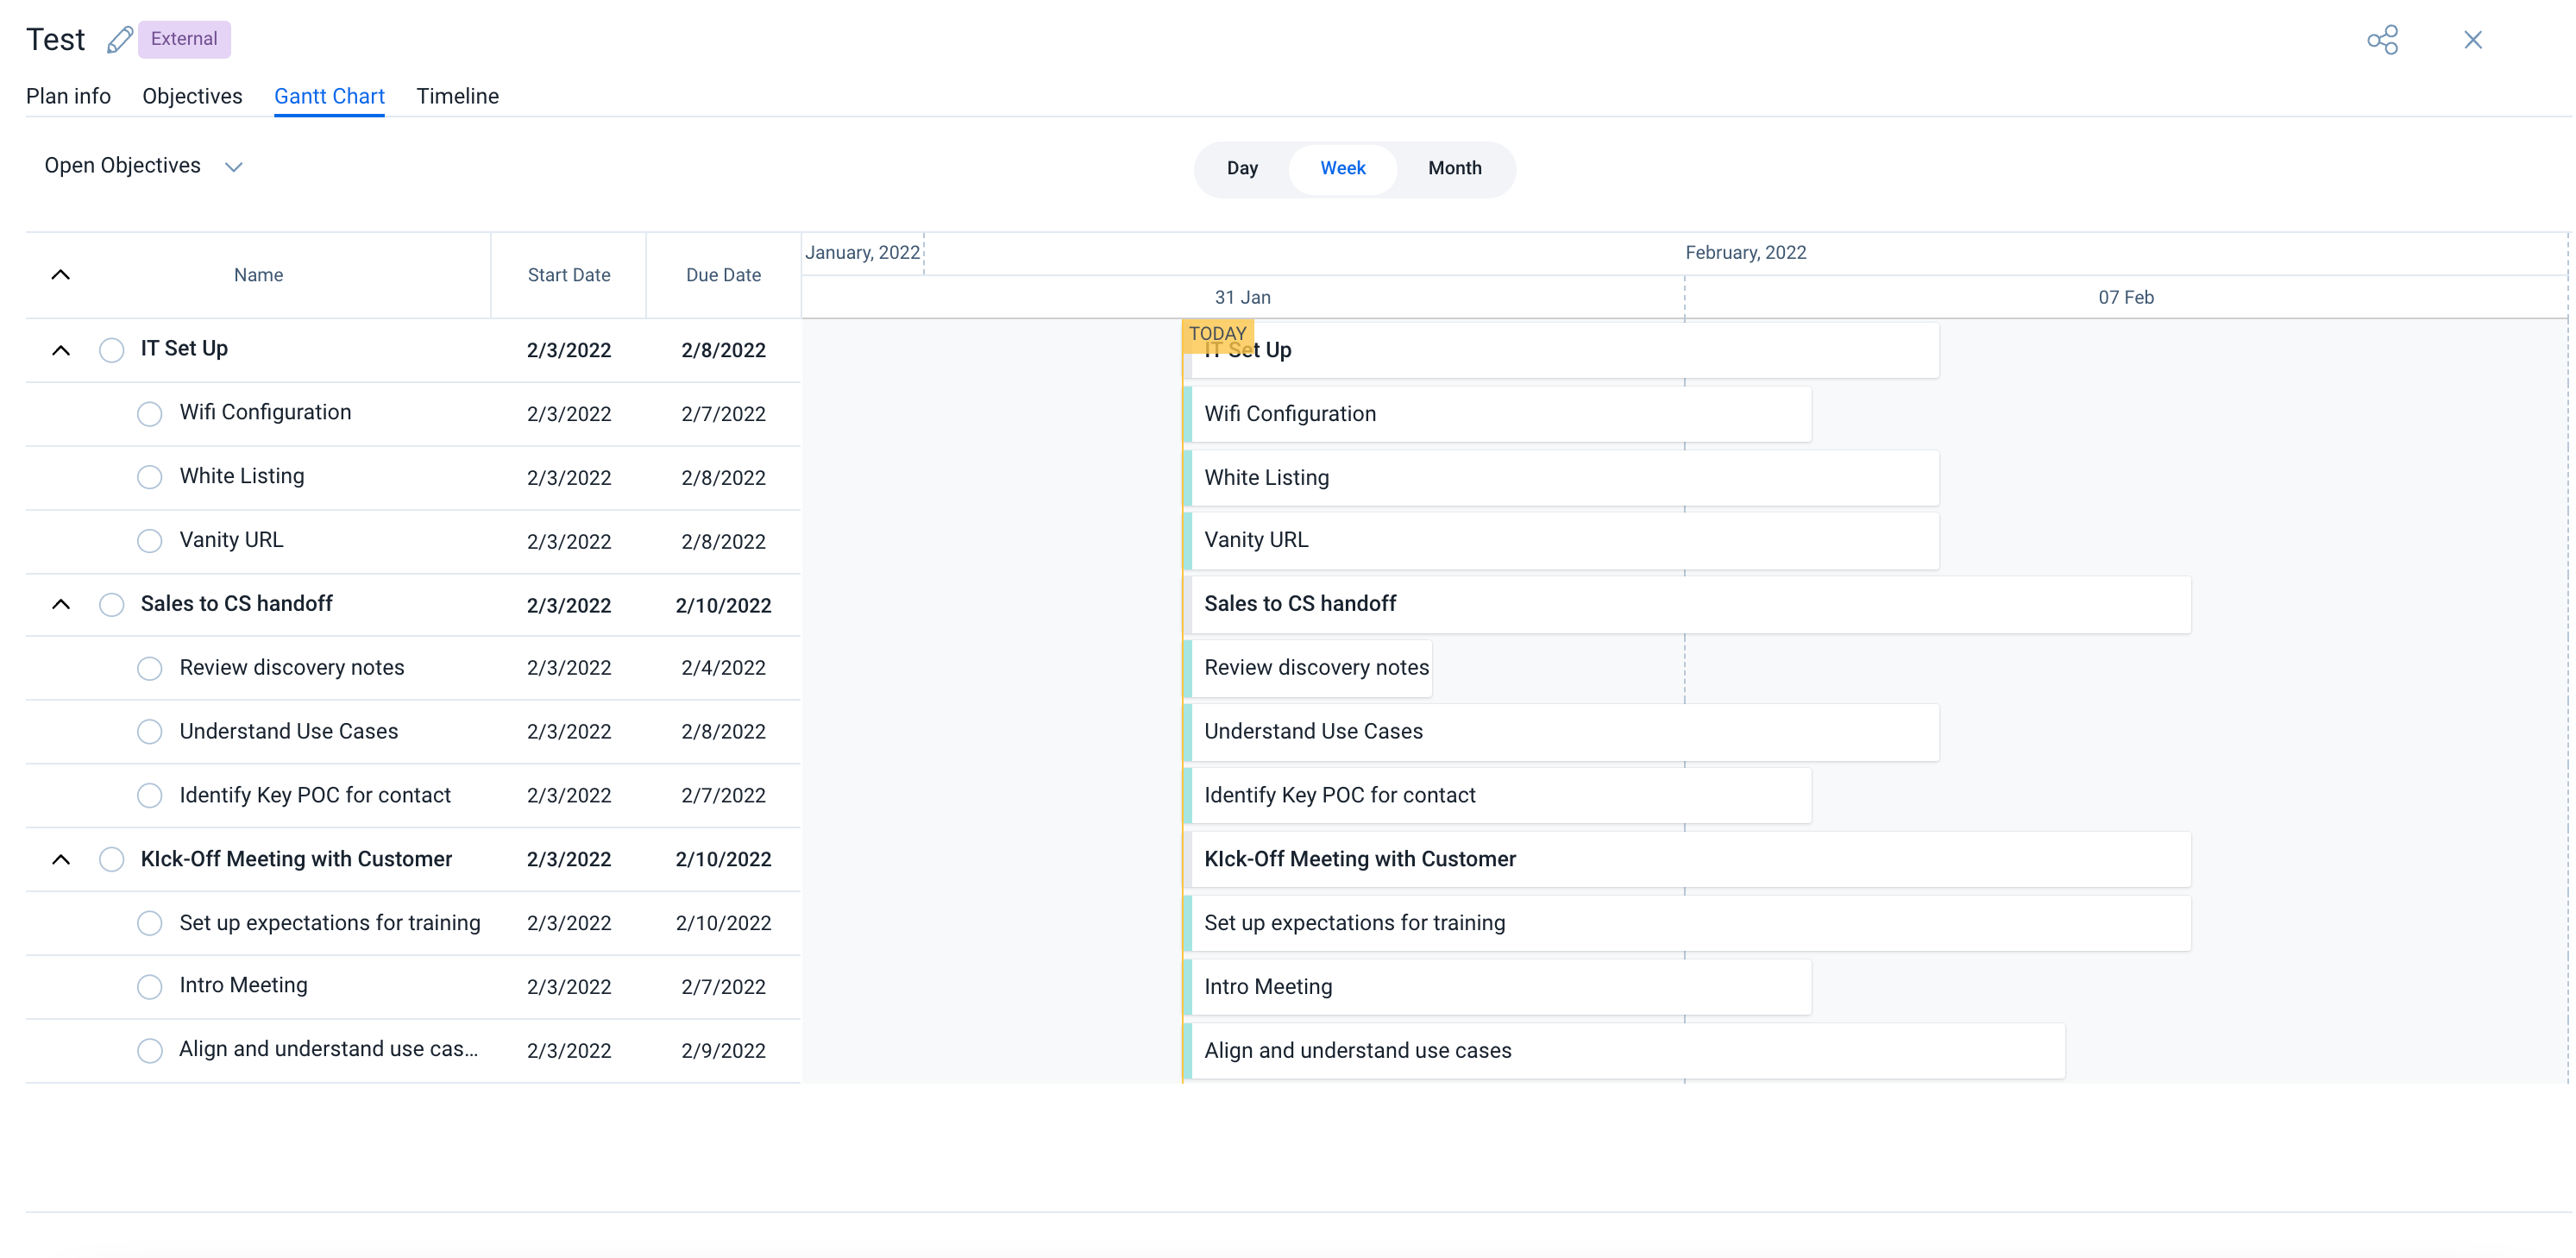Click the Due Date column header

tap(723, 275)
